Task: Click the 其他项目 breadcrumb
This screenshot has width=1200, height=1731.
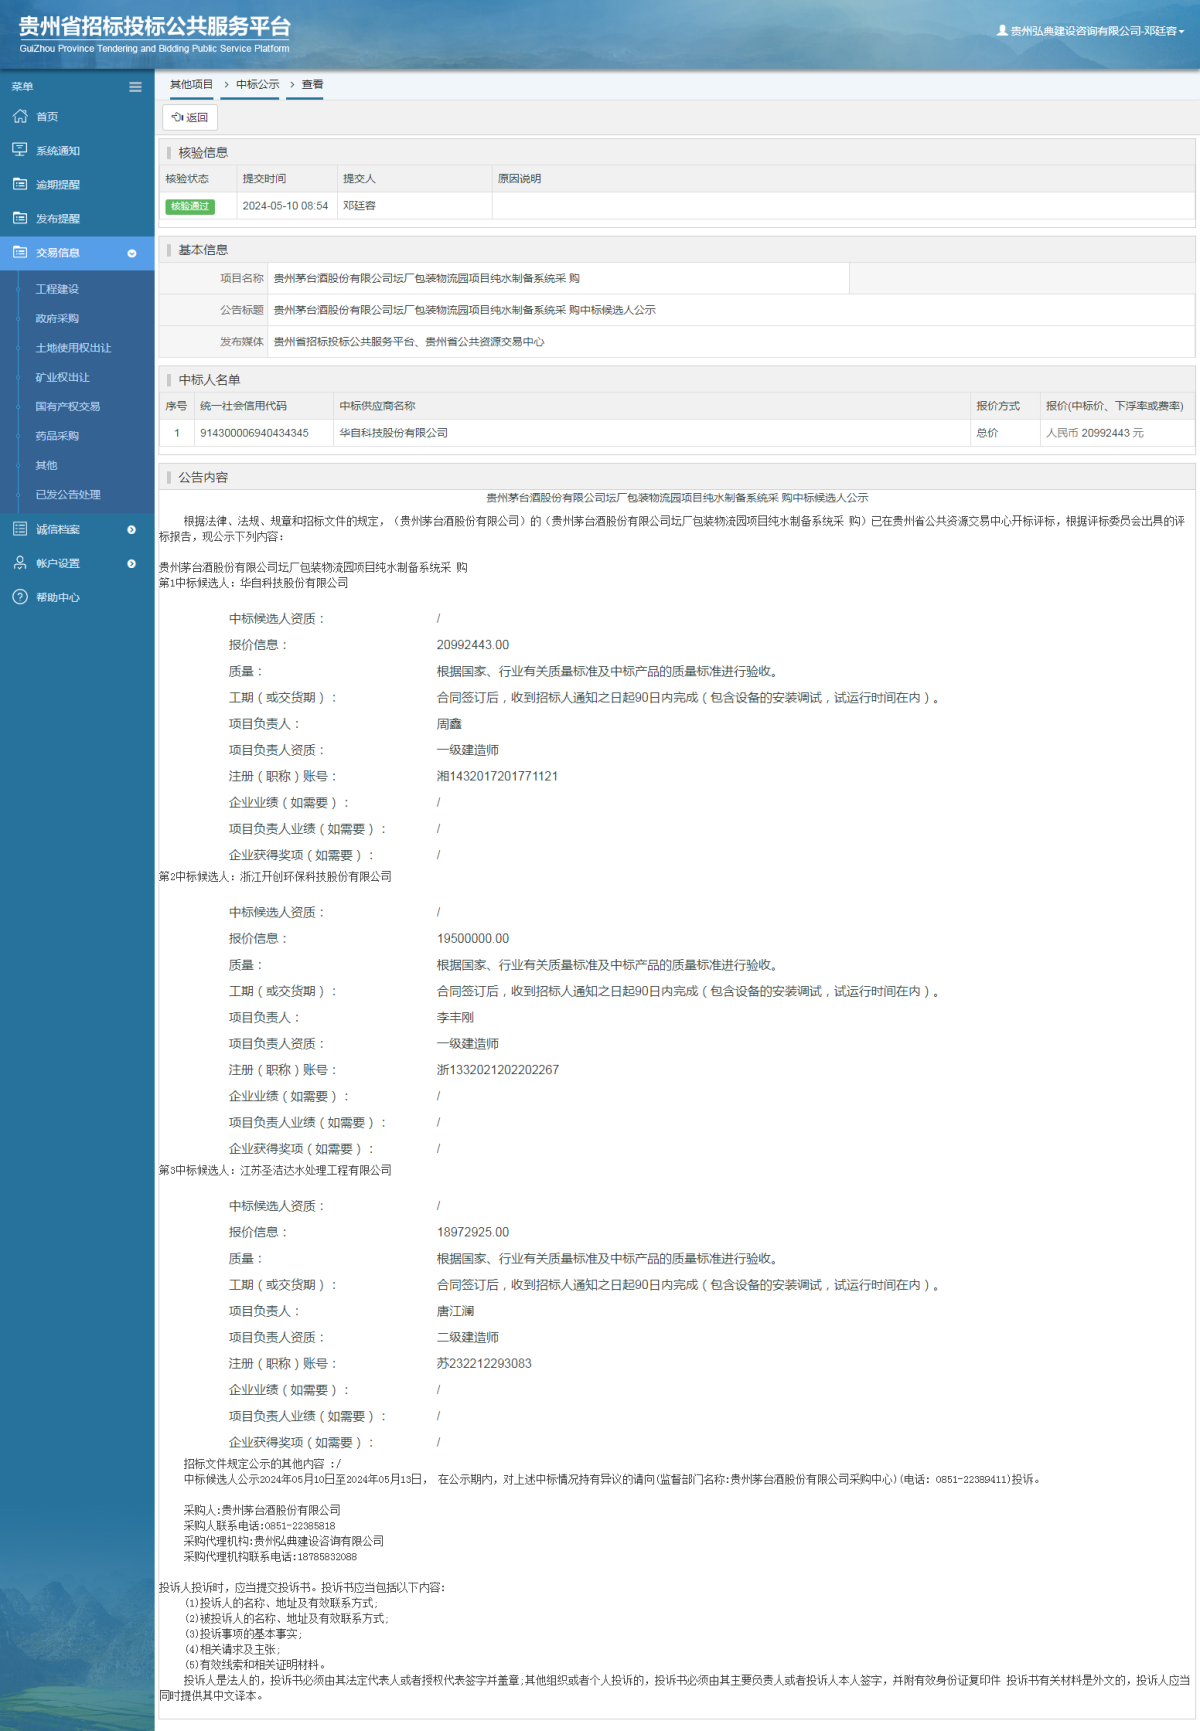Action: pyautogui.click(x=191, y=84)
